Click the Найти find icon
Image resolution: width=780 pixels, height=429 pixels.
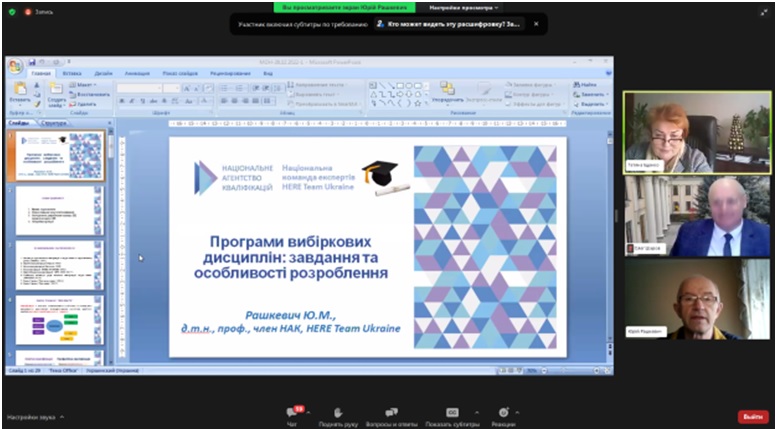click(x=577, y=85)
